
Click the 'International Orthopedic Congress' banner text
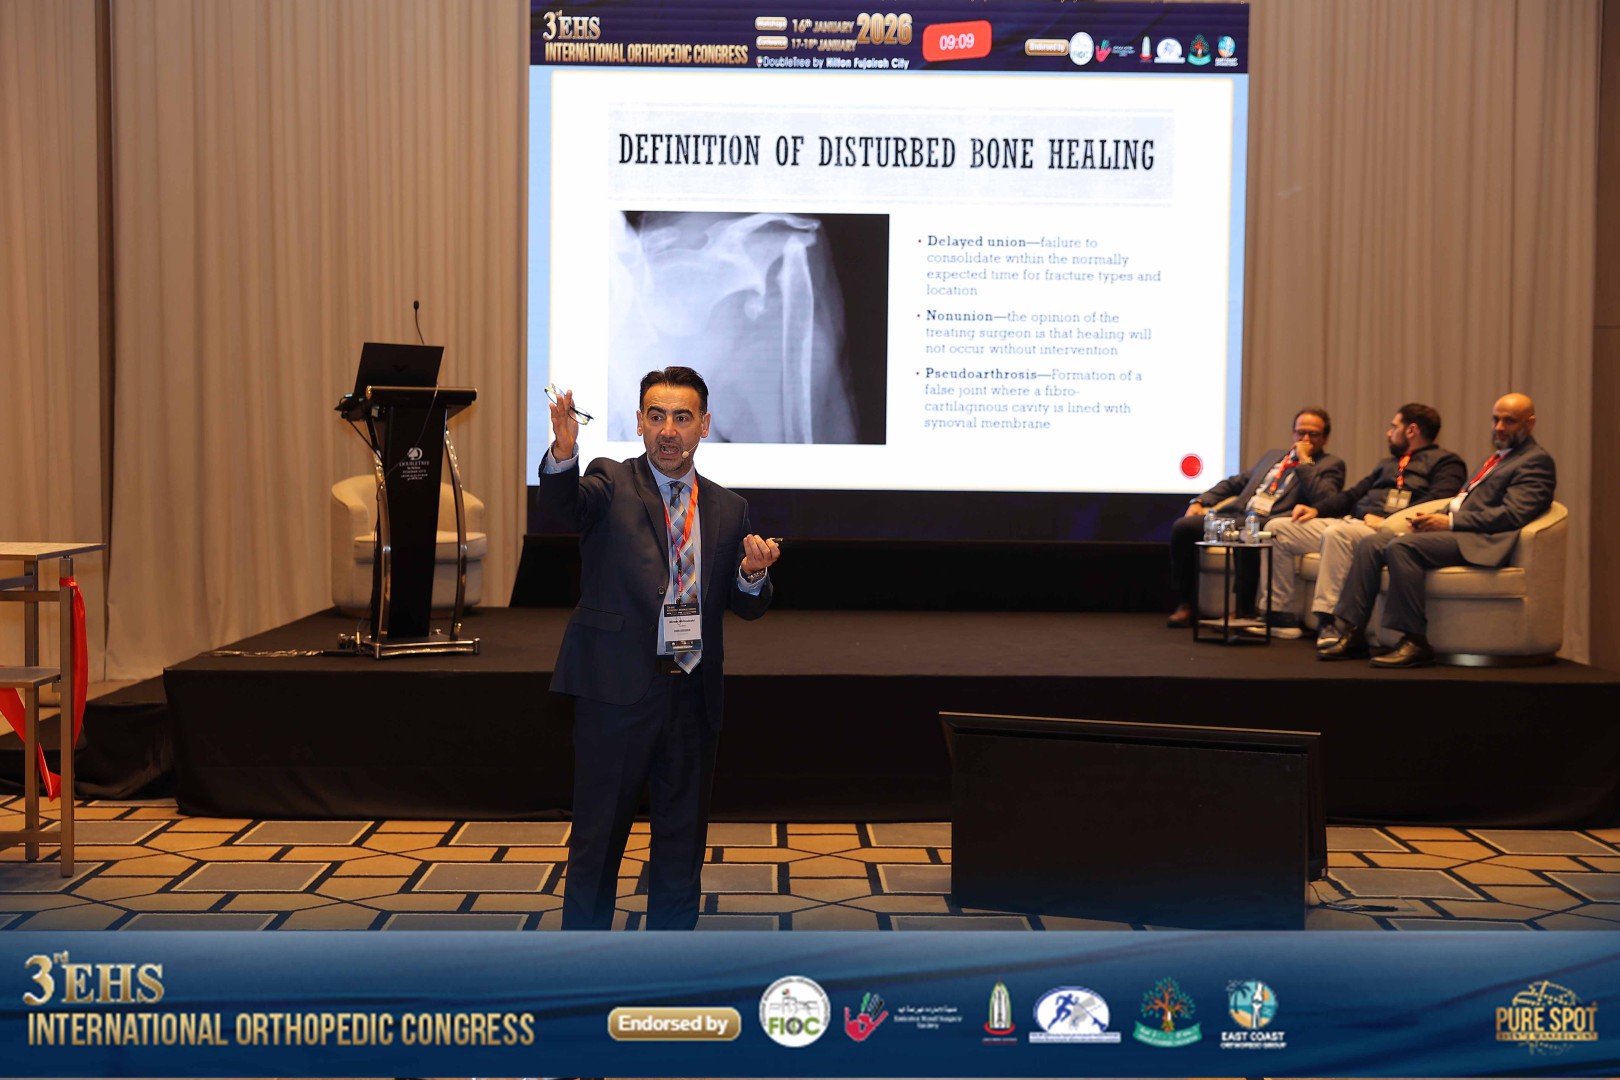pos(281,1028)
